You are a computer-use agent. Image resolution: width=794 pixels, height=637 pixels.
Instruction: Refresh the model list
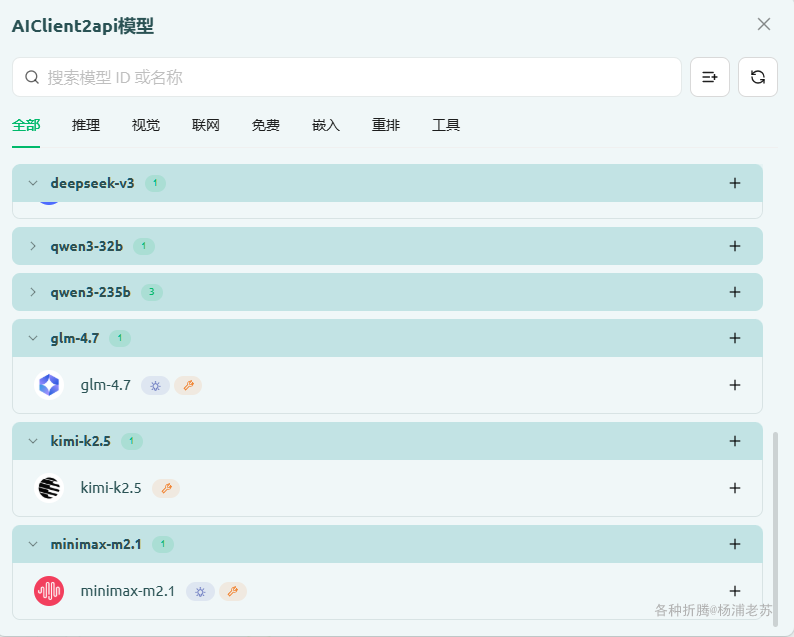point(758,77)
